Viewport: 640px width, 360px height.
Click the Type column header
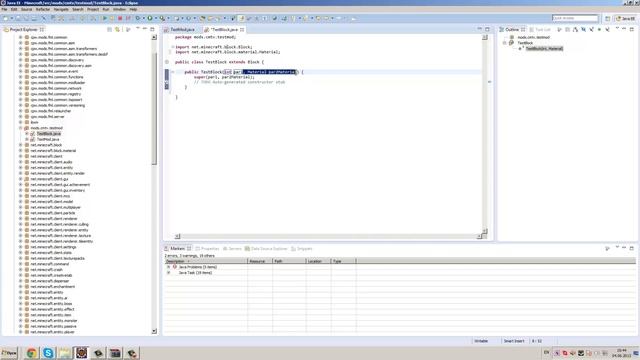[x=343, y=261]
